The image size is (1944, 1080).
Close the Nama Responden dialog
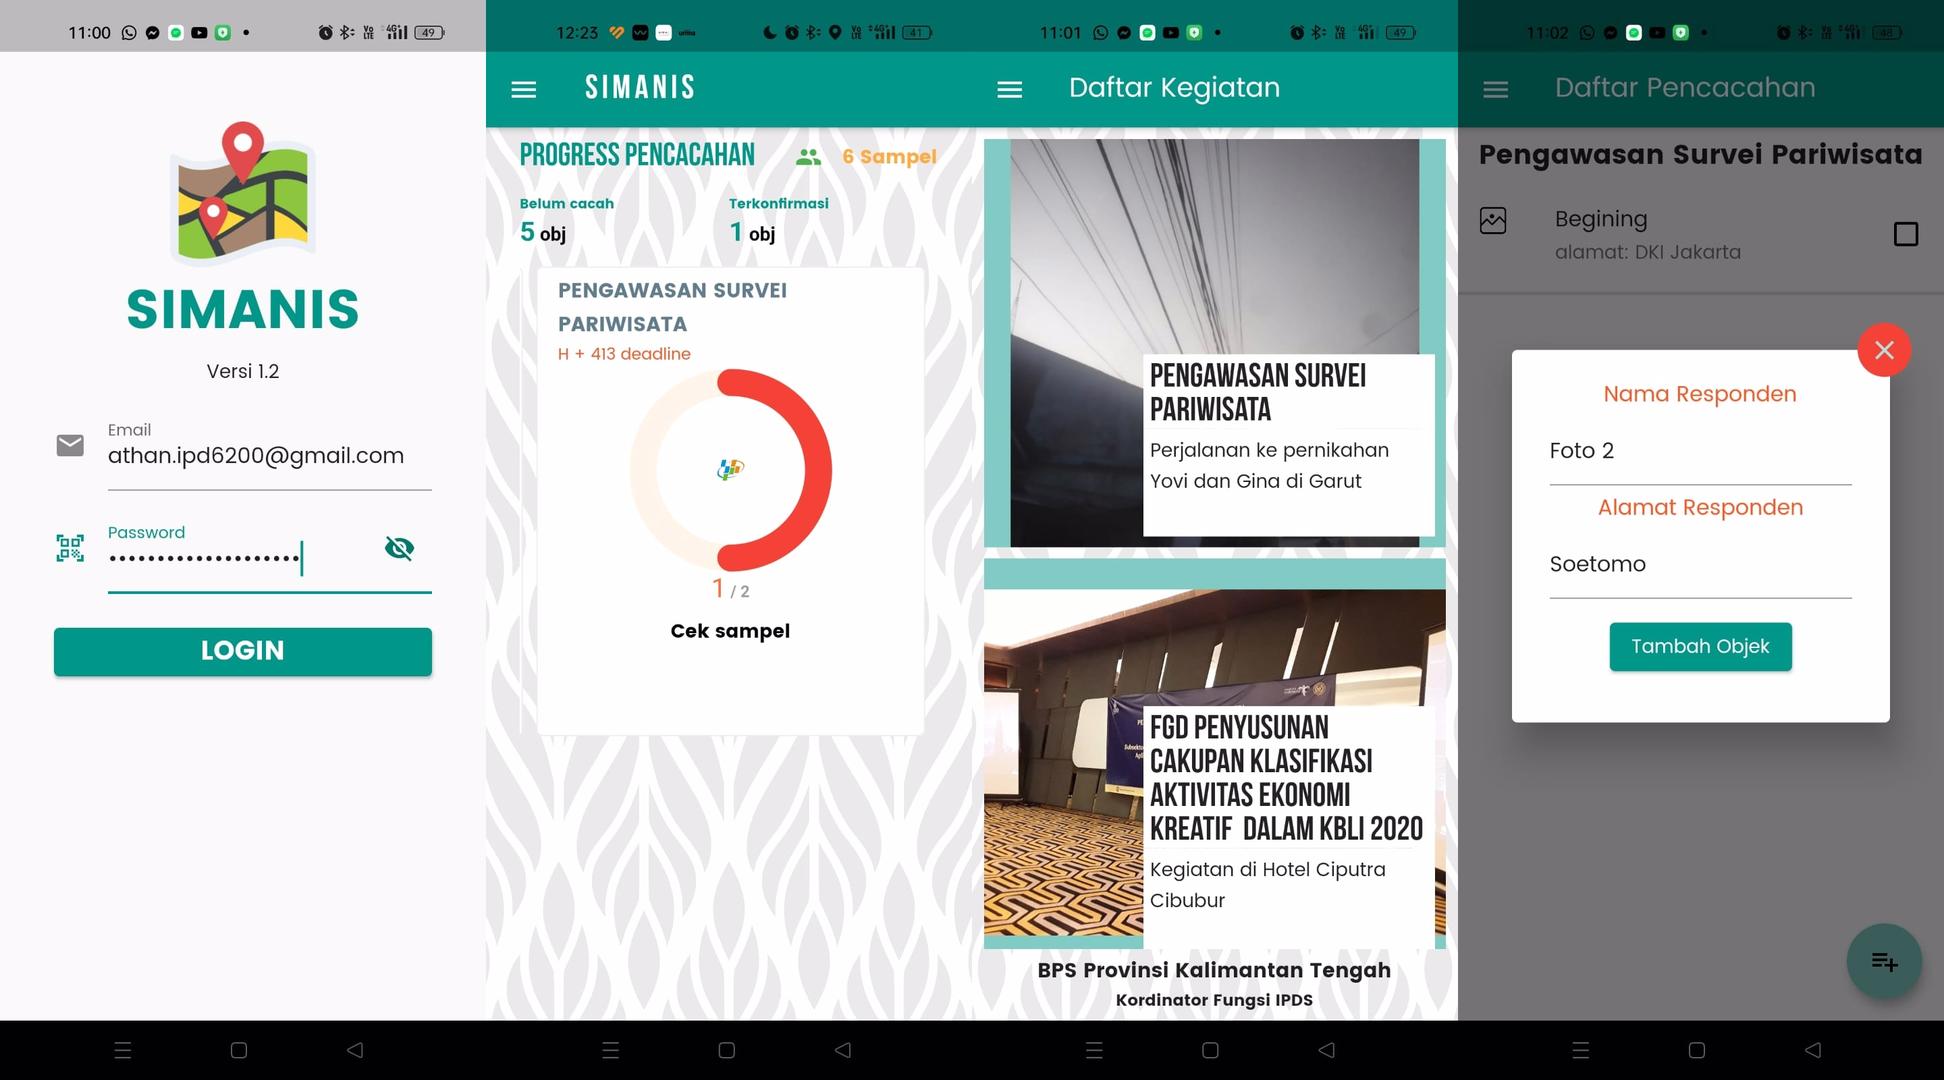coord(1884,350)
